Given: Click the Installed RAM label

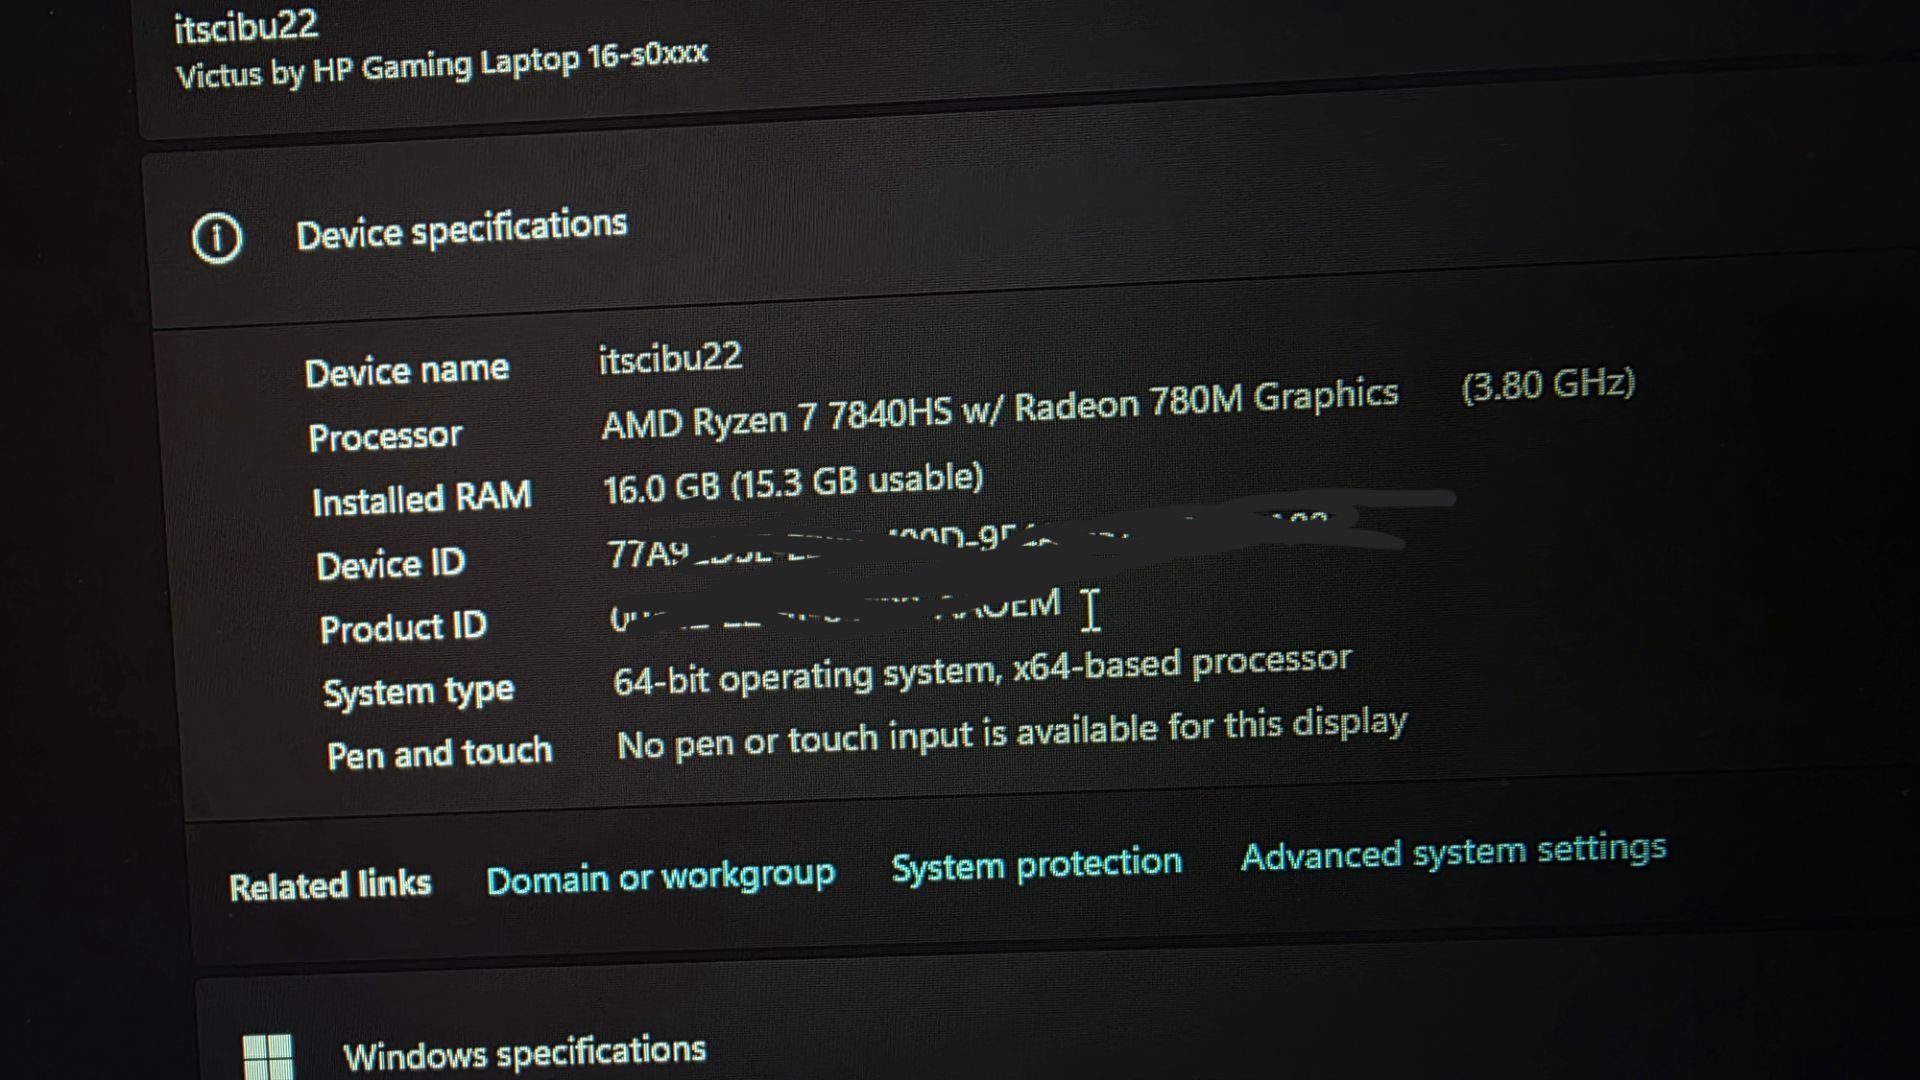Looking at the screenshot, I should click(x=422, y=499).
